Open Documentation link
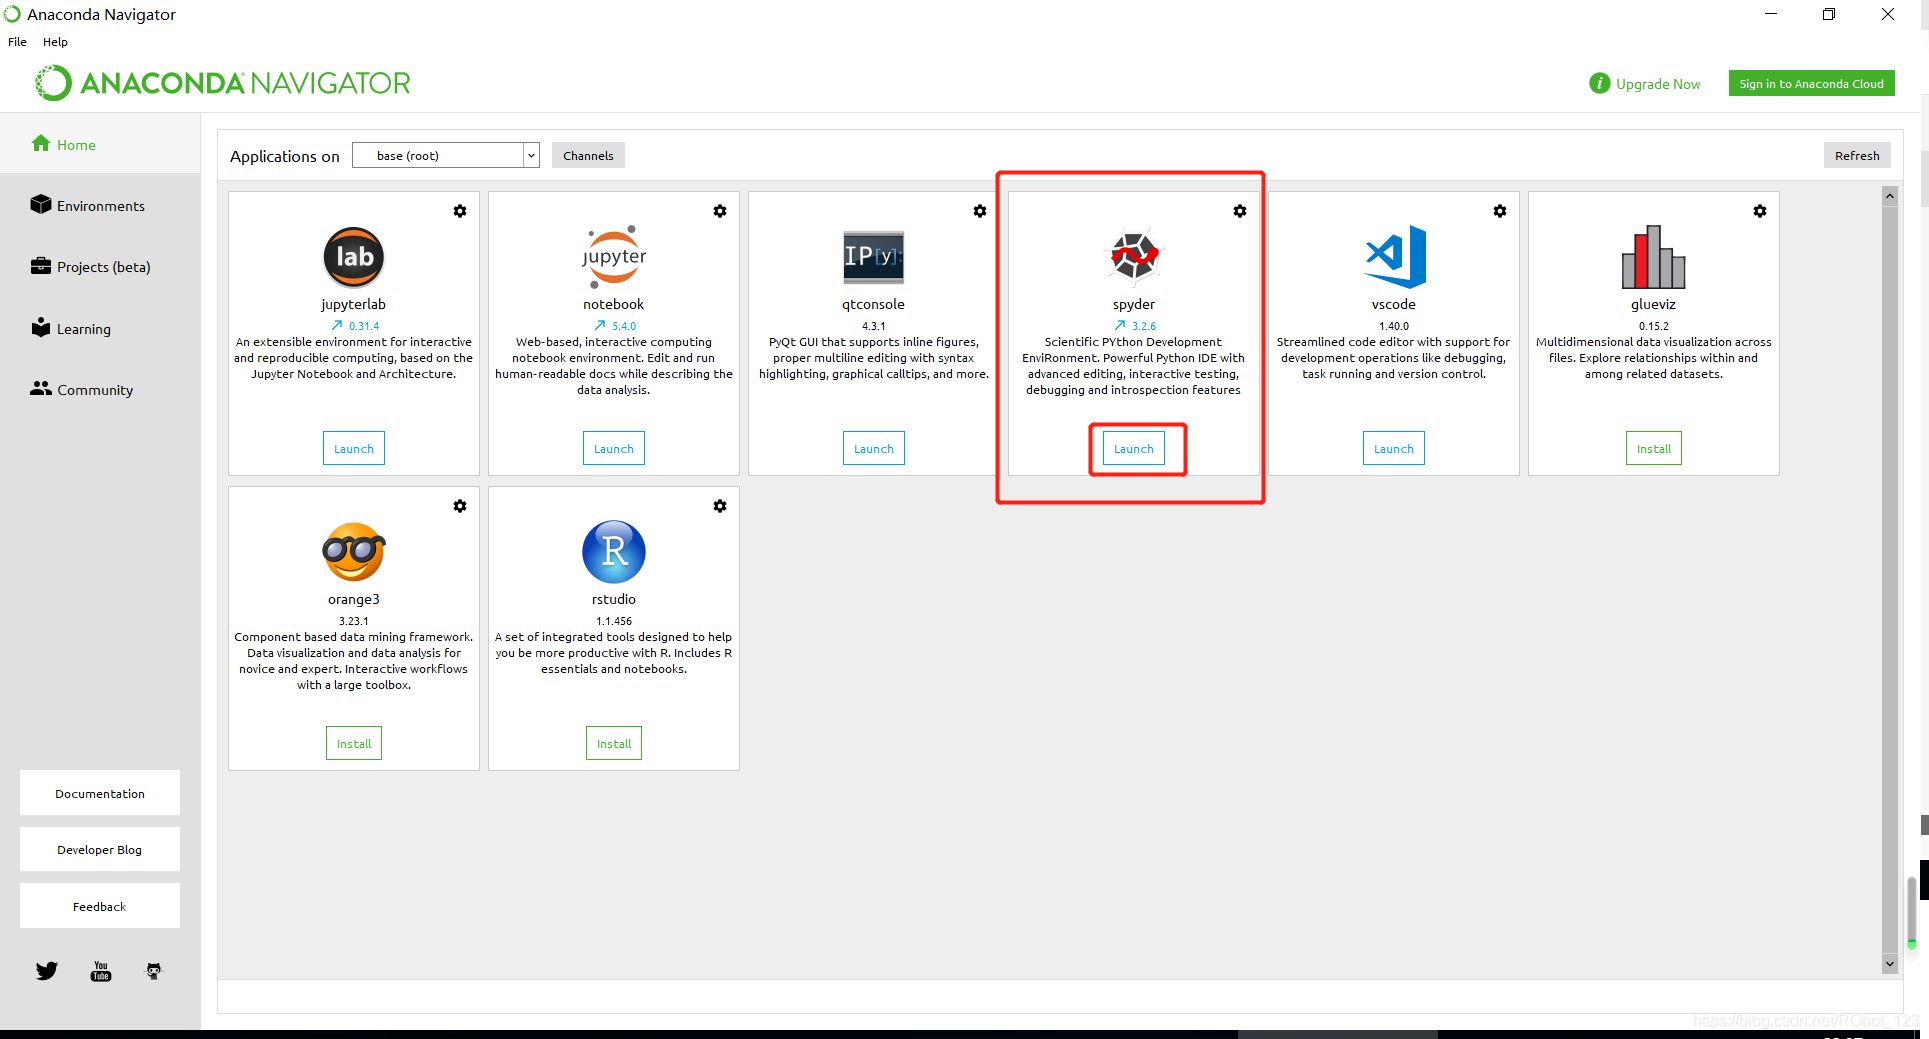 point(100,793)
